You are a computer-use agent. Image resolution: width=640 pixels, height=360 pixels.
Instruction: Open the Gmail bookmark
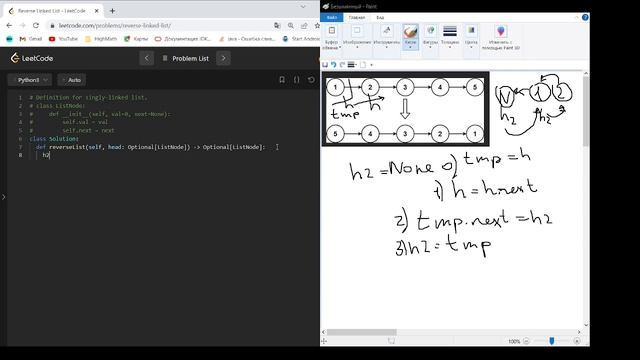pos(31,39)
